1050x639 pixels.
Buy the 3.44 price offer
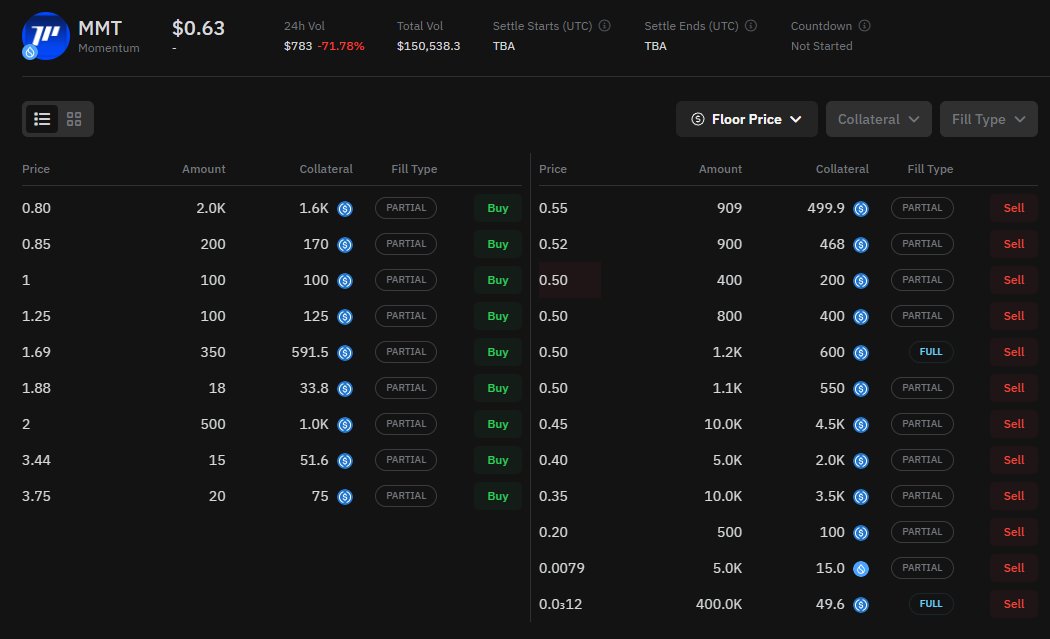click(x=498, y=460)
